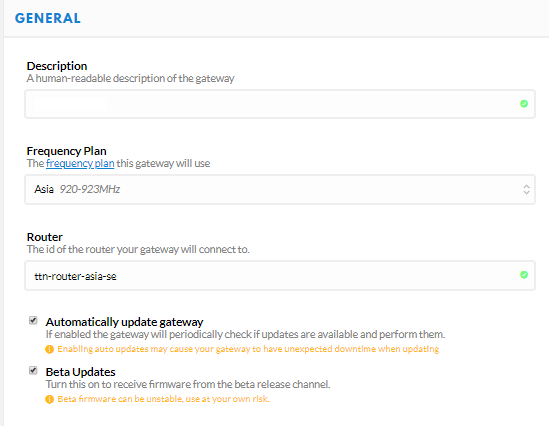Screen dimensions: 549x426
Task: Click the Frequency Plan heading label
Action: tap(67, 151)
